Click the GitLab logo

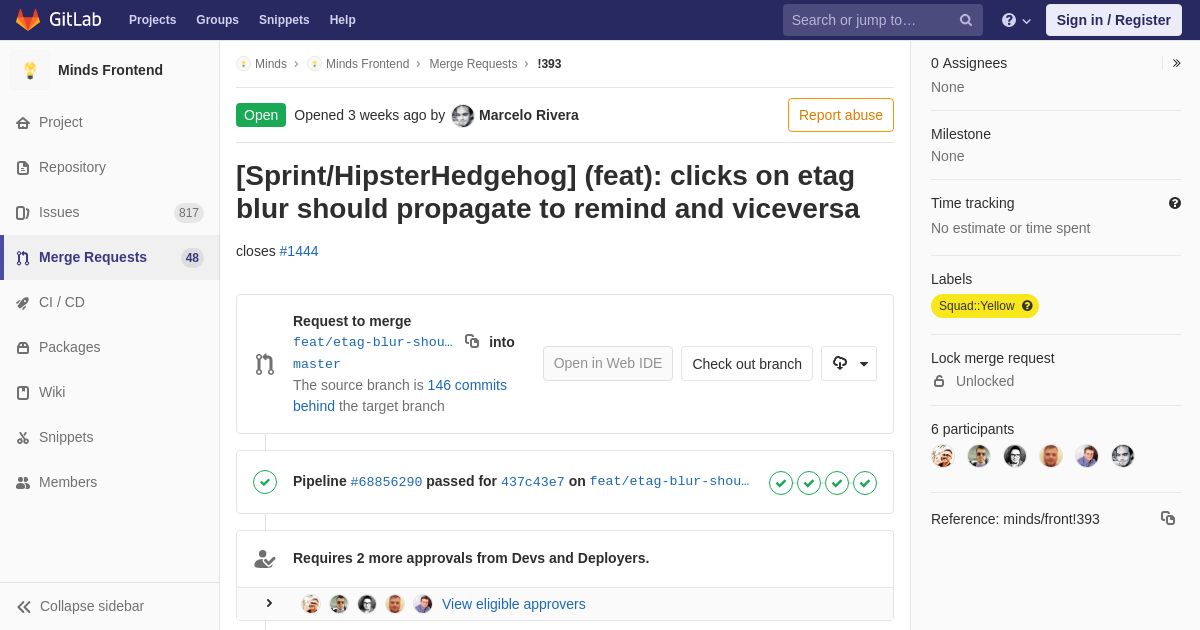[57, 20]
